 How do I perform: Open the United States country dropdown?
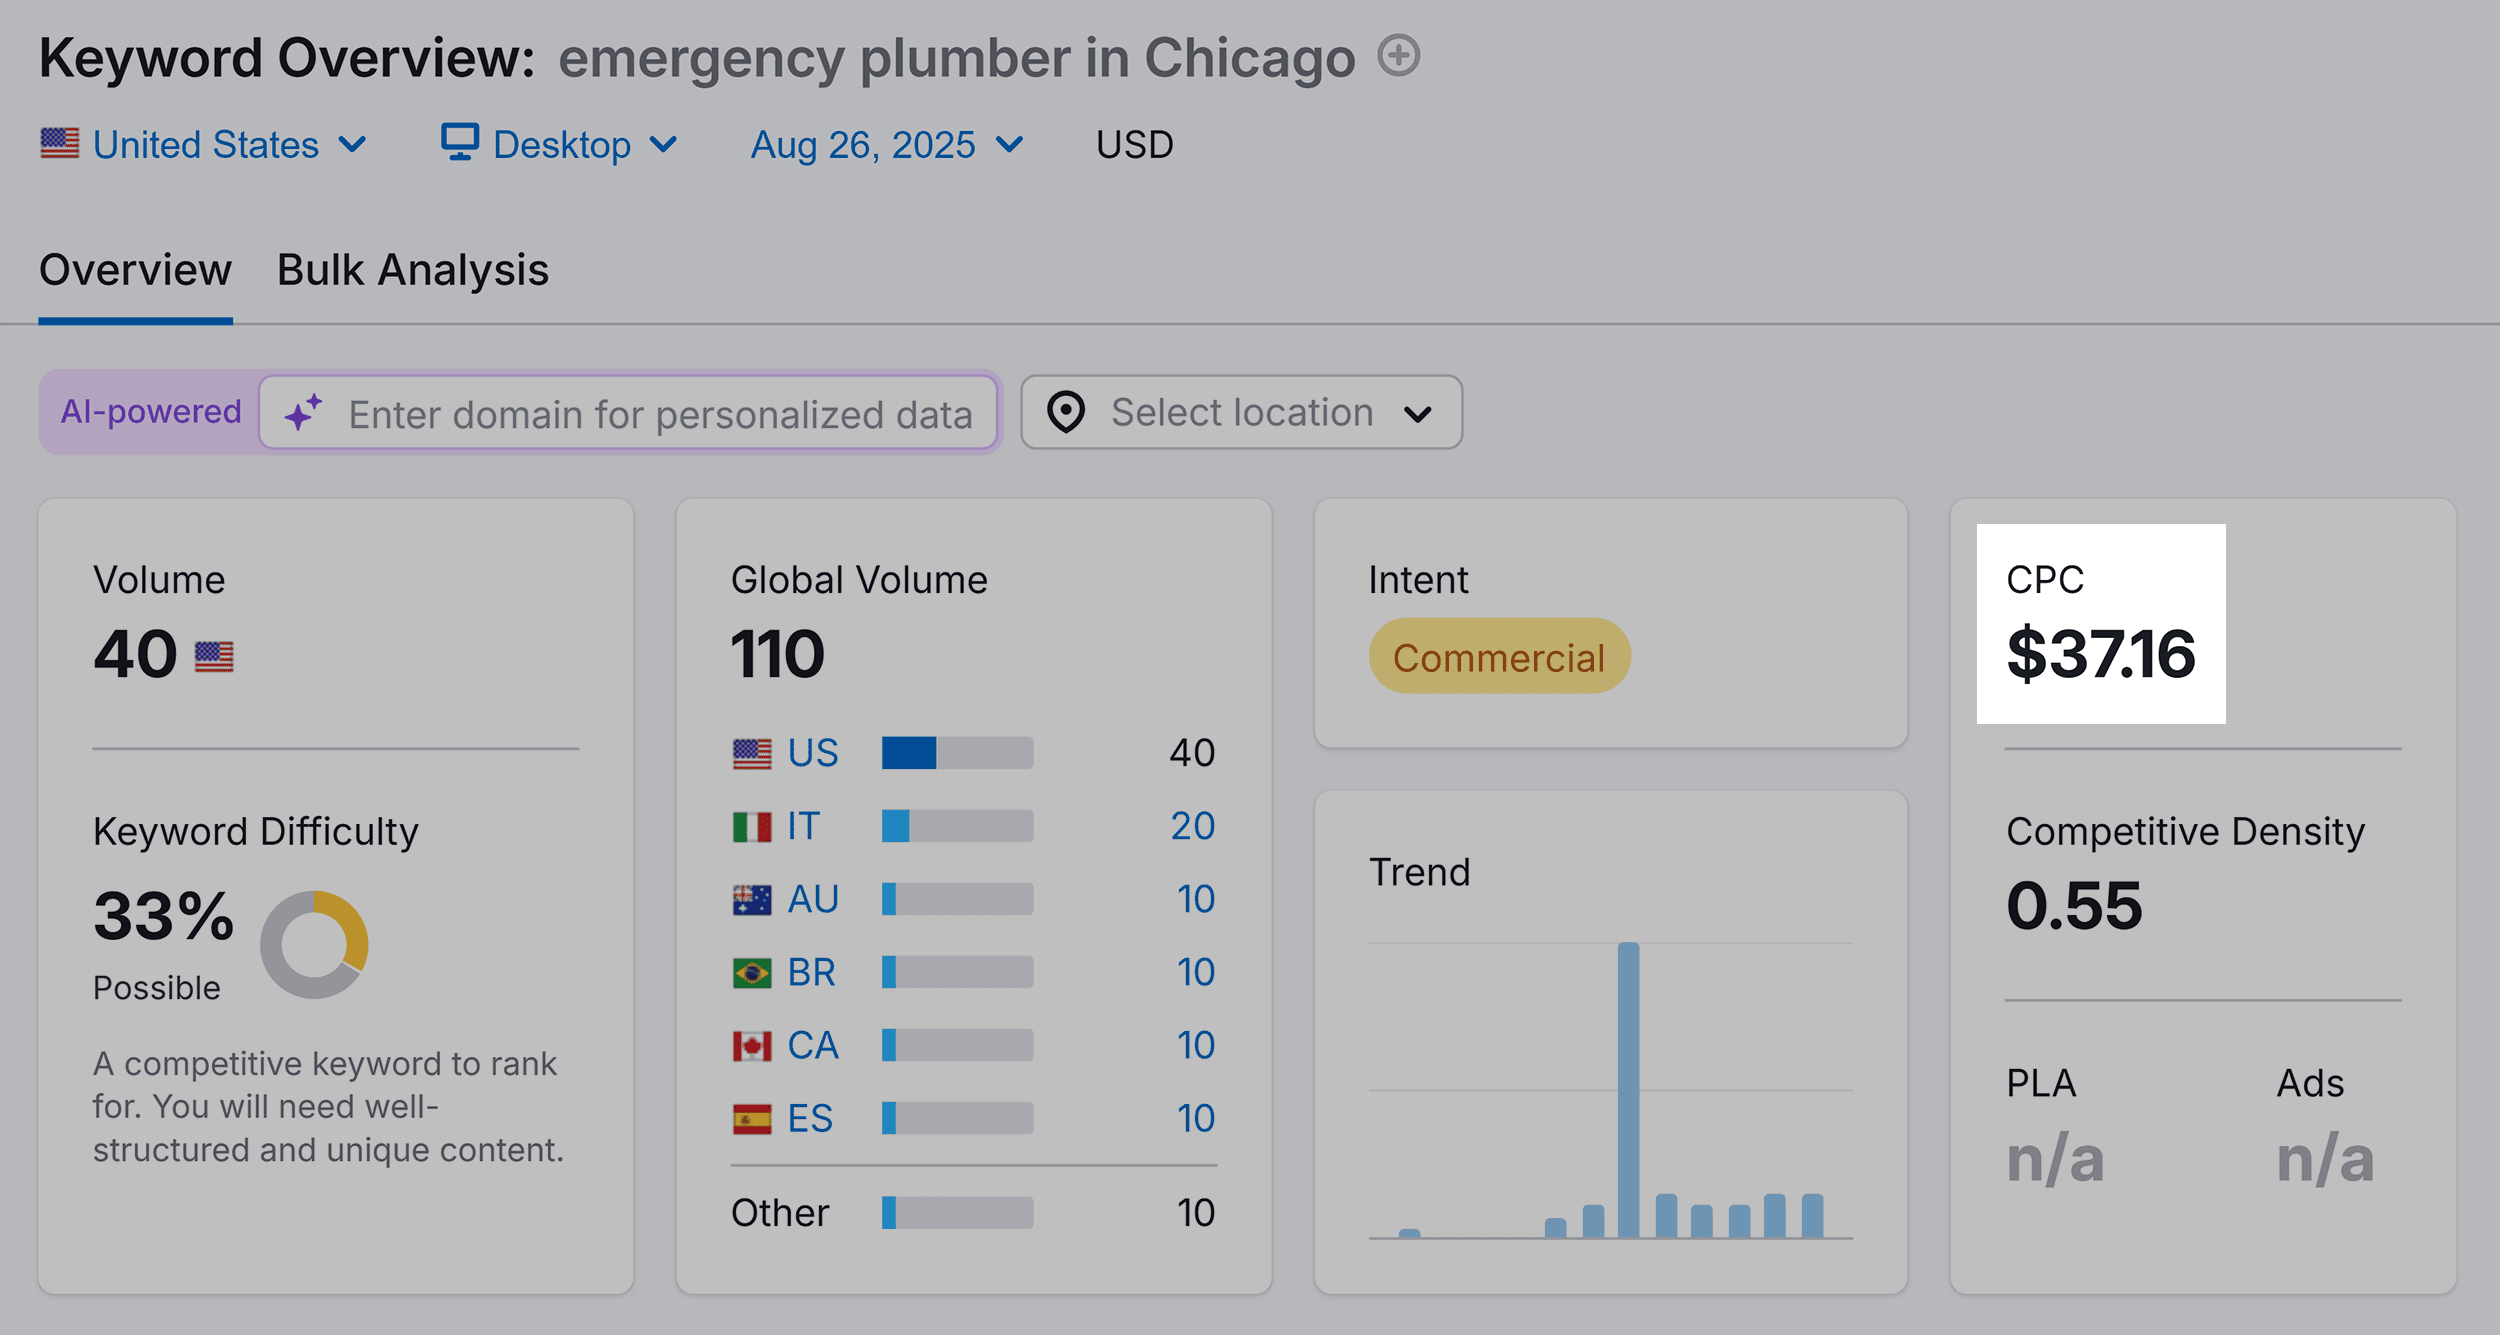205,145
